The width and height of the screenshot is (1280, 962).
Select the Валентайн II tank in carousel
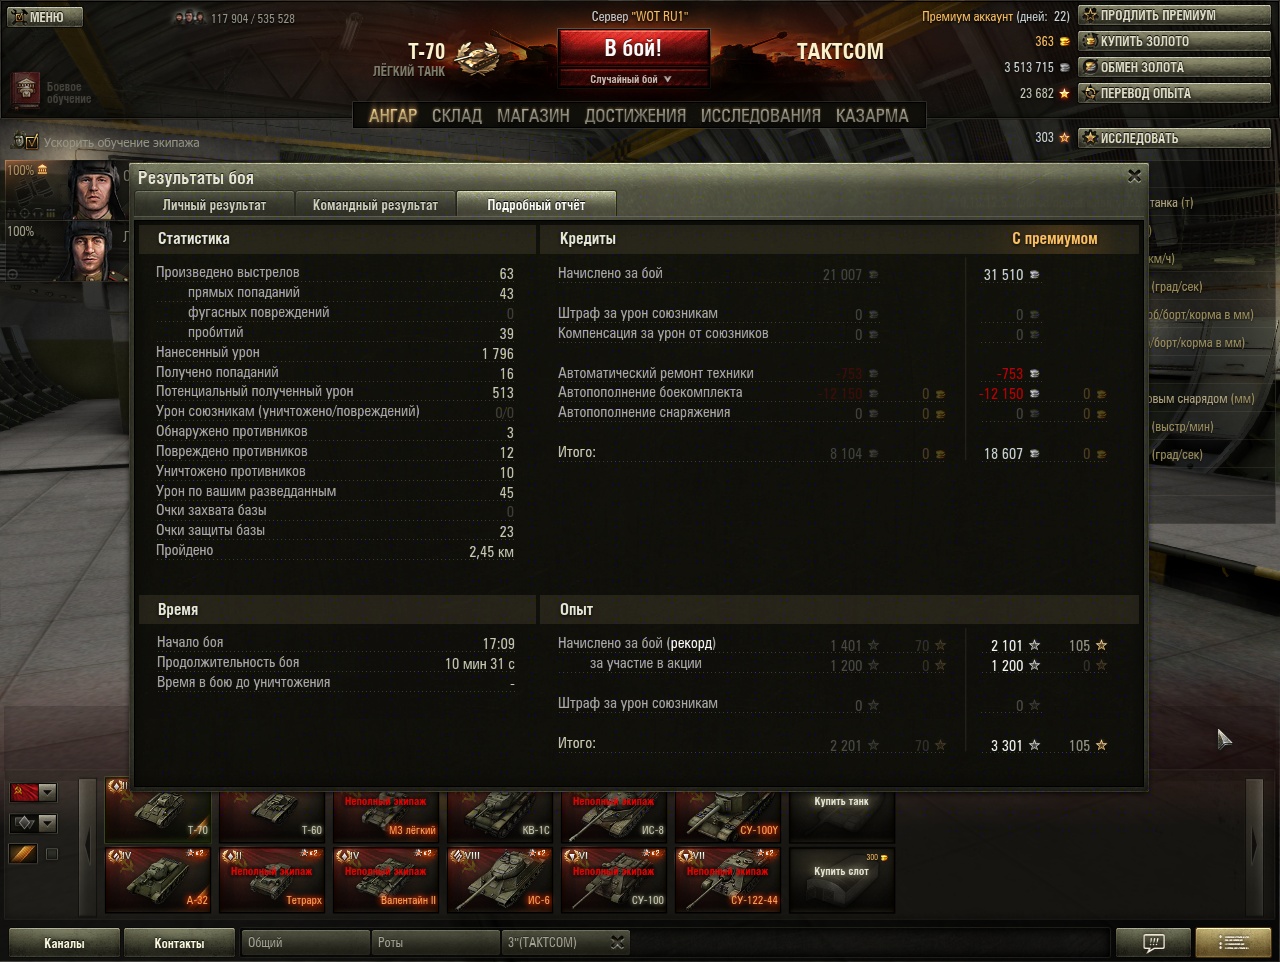(x=386, y=880)
